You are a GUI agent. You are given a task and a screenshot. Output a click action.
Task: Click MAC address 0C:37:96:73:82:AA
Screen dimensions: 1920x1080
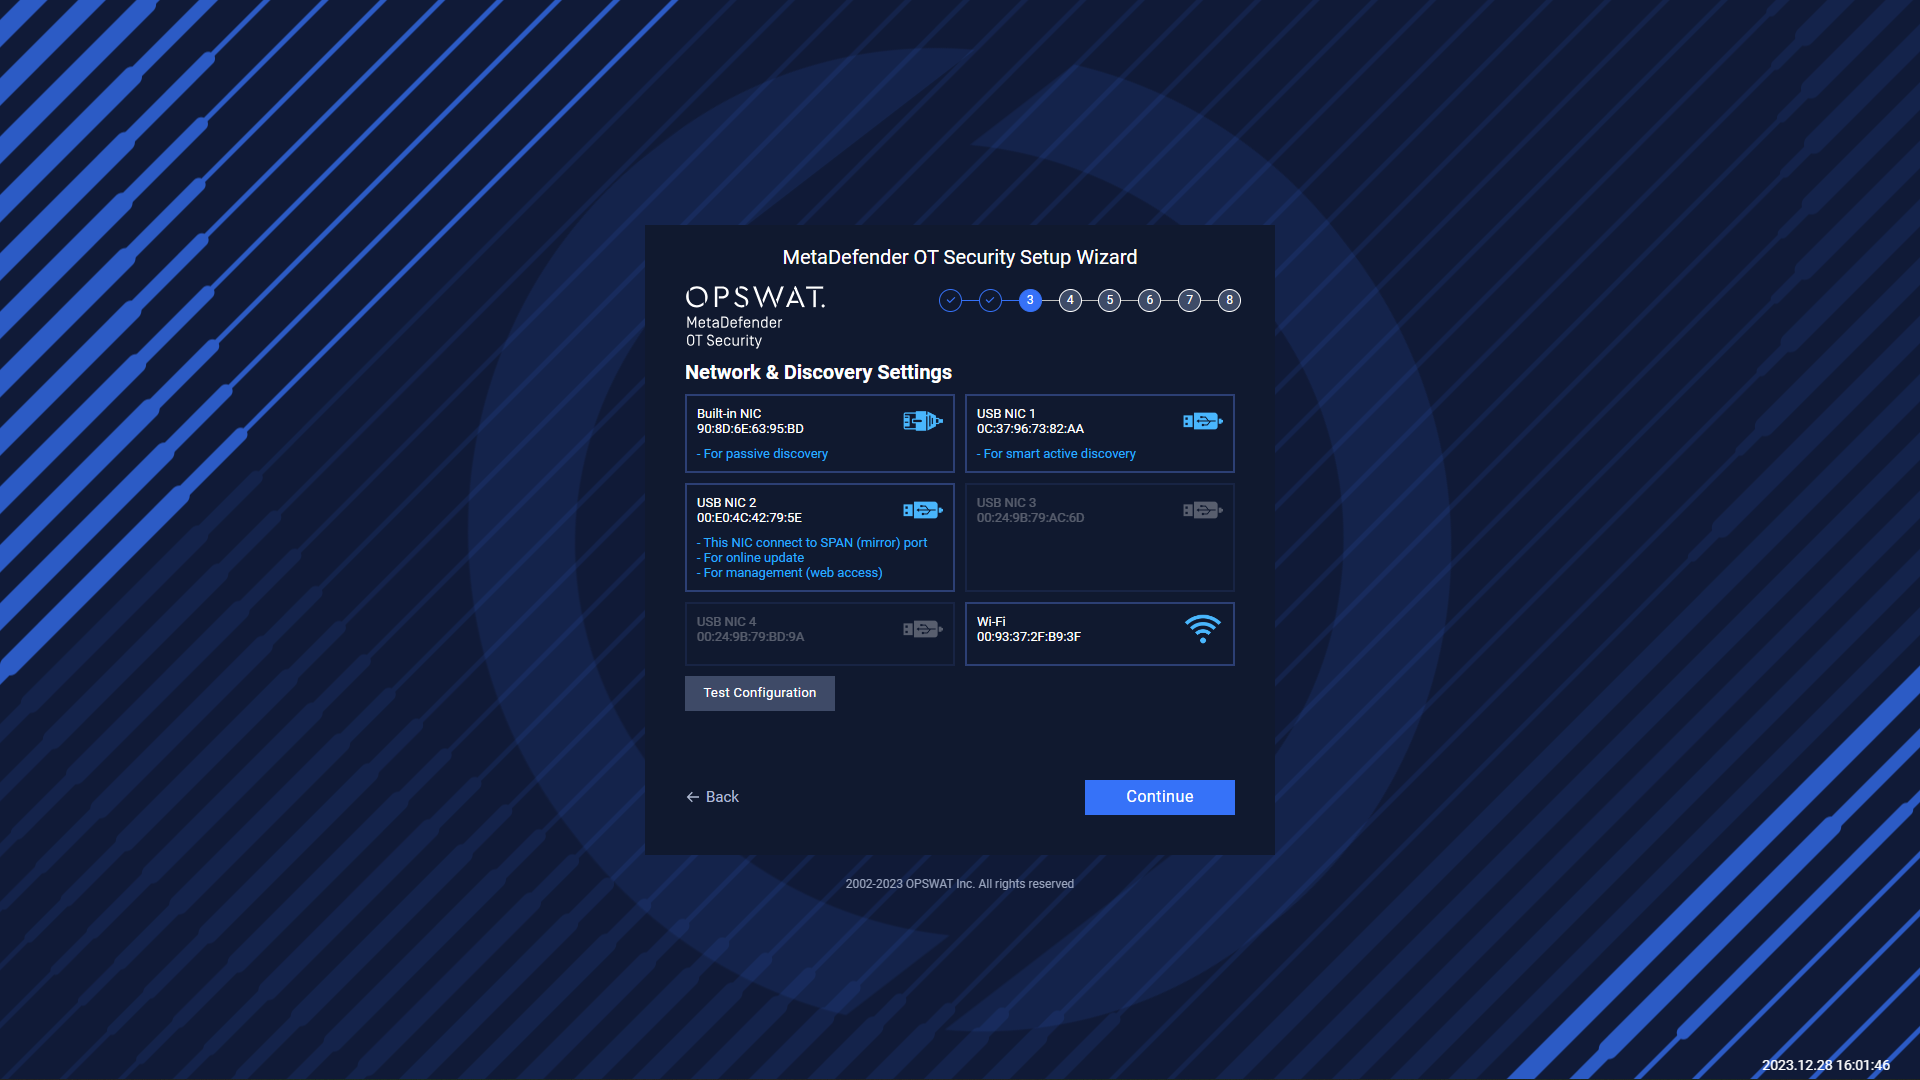click(1030, 429)
